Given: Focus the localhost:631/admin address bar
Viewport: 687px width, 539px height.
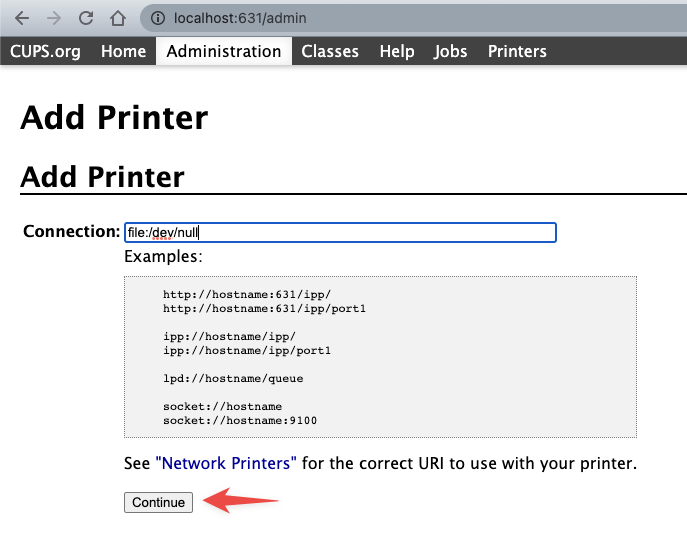Looking at the screenshot, I should pyautogui.click(x=412, y=18).
